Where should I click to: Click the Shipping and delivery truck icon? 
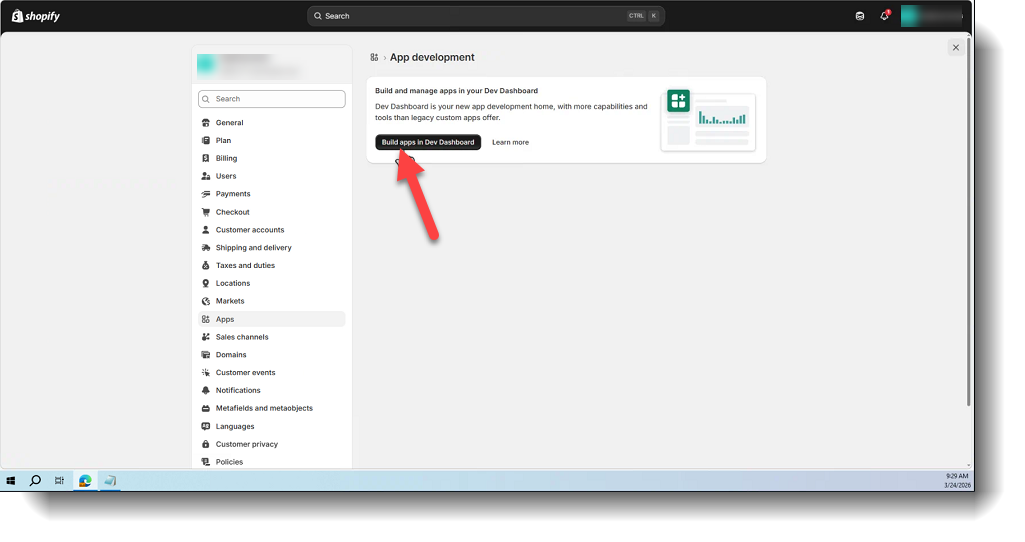[x=206, y=248]
